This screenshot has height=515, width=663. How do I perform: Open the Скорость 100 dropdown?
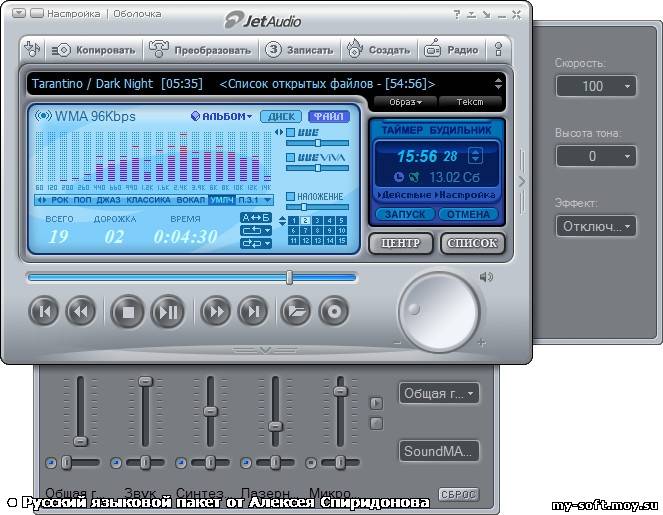(596, 86)
